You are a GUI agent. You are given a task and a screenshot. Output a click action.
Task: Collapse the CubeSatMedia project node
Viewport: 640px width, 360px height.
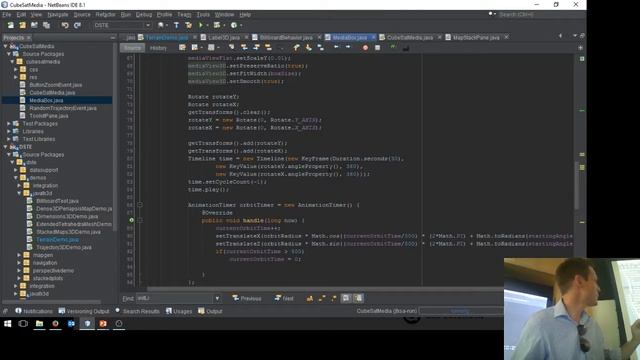click(x=5, y=46)
